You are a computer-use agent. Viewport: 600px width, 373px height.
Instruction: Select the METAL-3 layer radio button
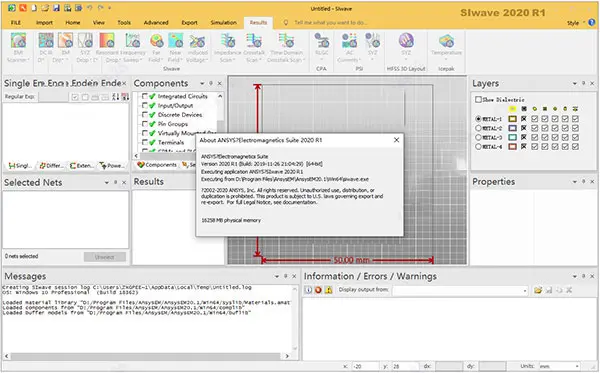[478, 137]
